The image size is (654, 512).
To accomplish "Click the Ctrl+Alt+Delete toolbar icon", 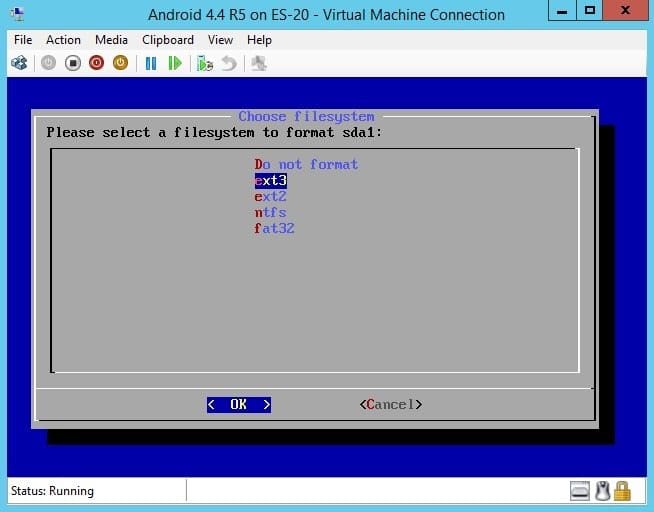I will 19,63.
